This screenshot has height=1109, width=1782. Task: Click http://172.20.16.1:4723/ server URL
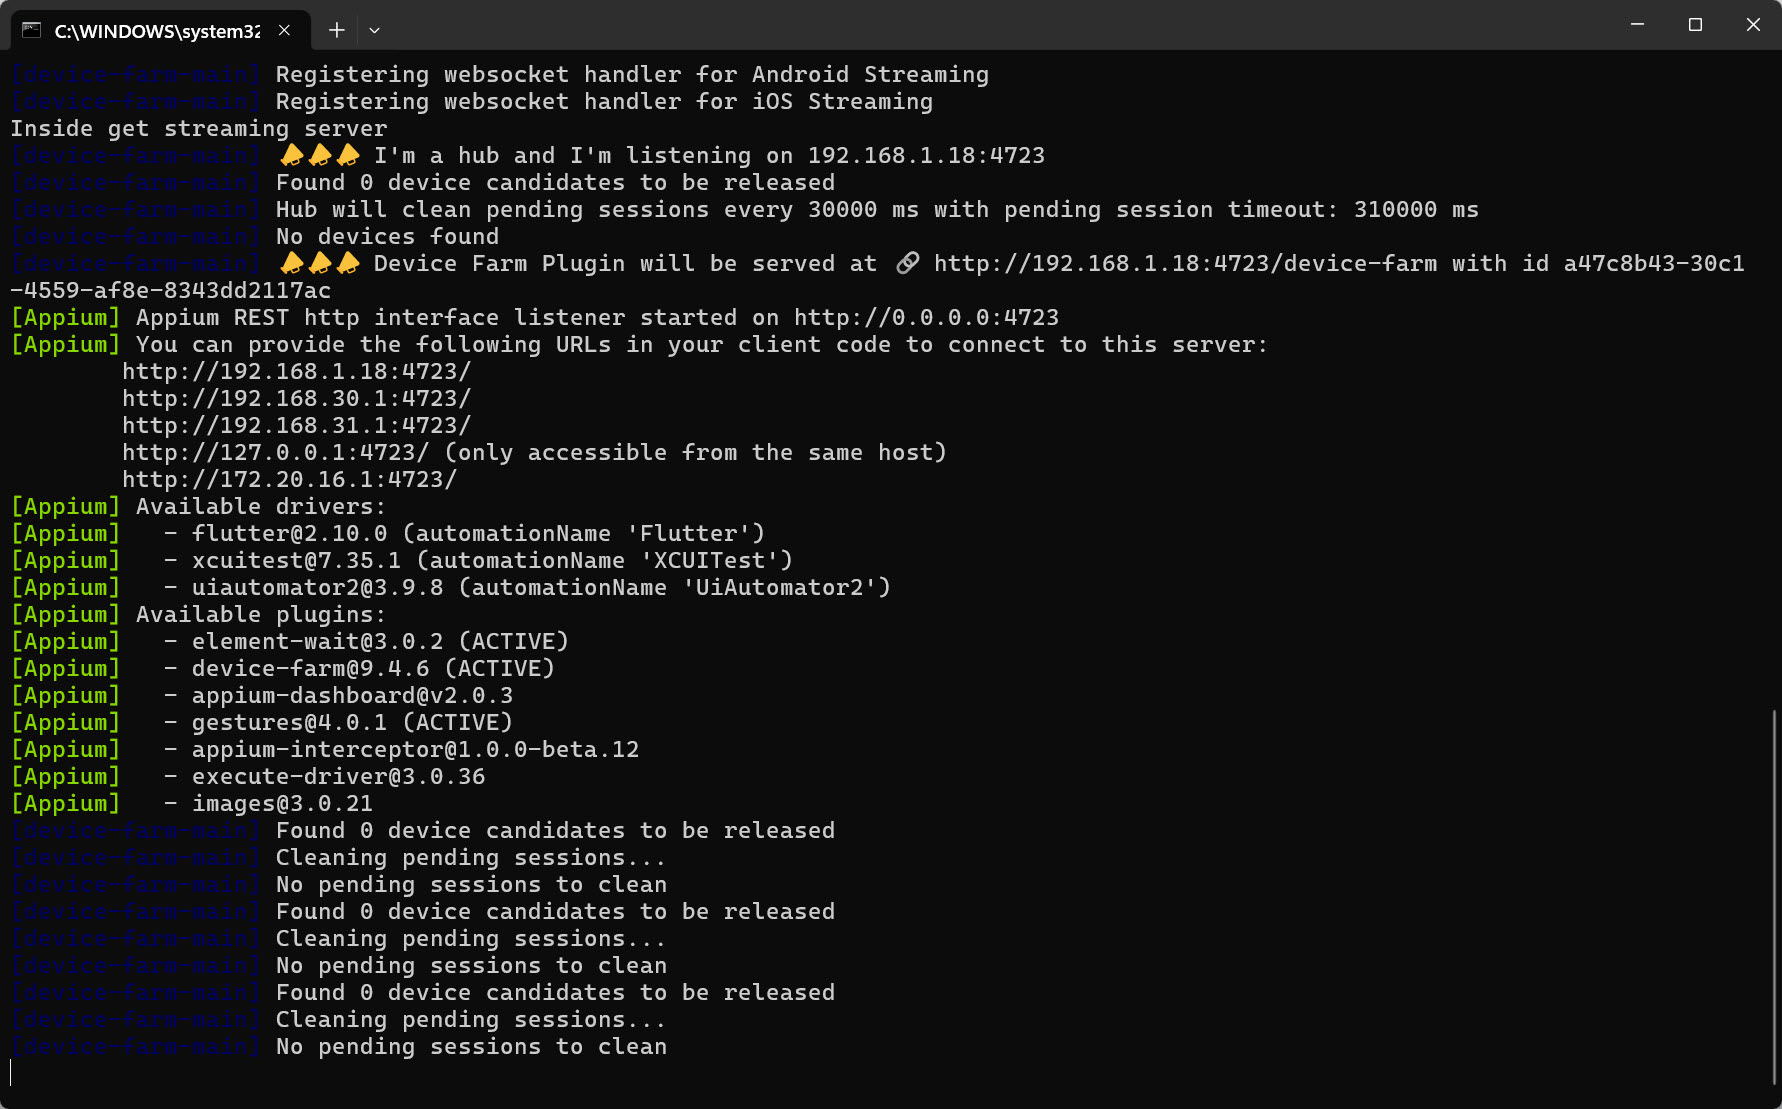point(289,480)
